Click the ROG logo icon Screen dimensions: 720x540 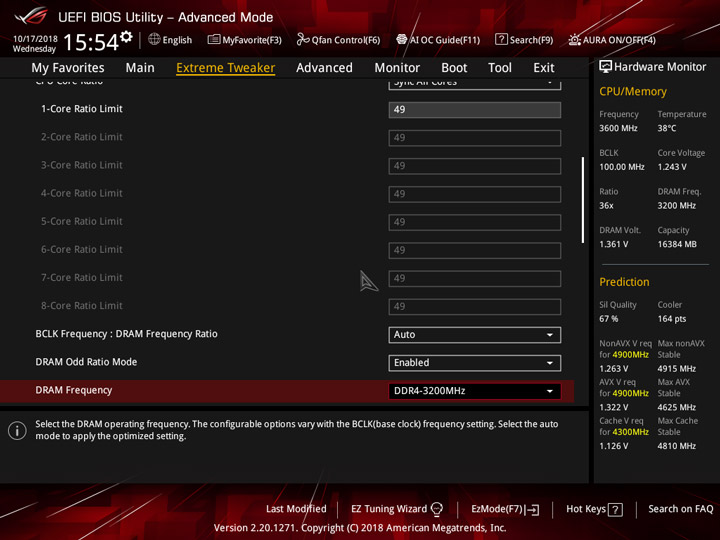[x=30, y=16]
